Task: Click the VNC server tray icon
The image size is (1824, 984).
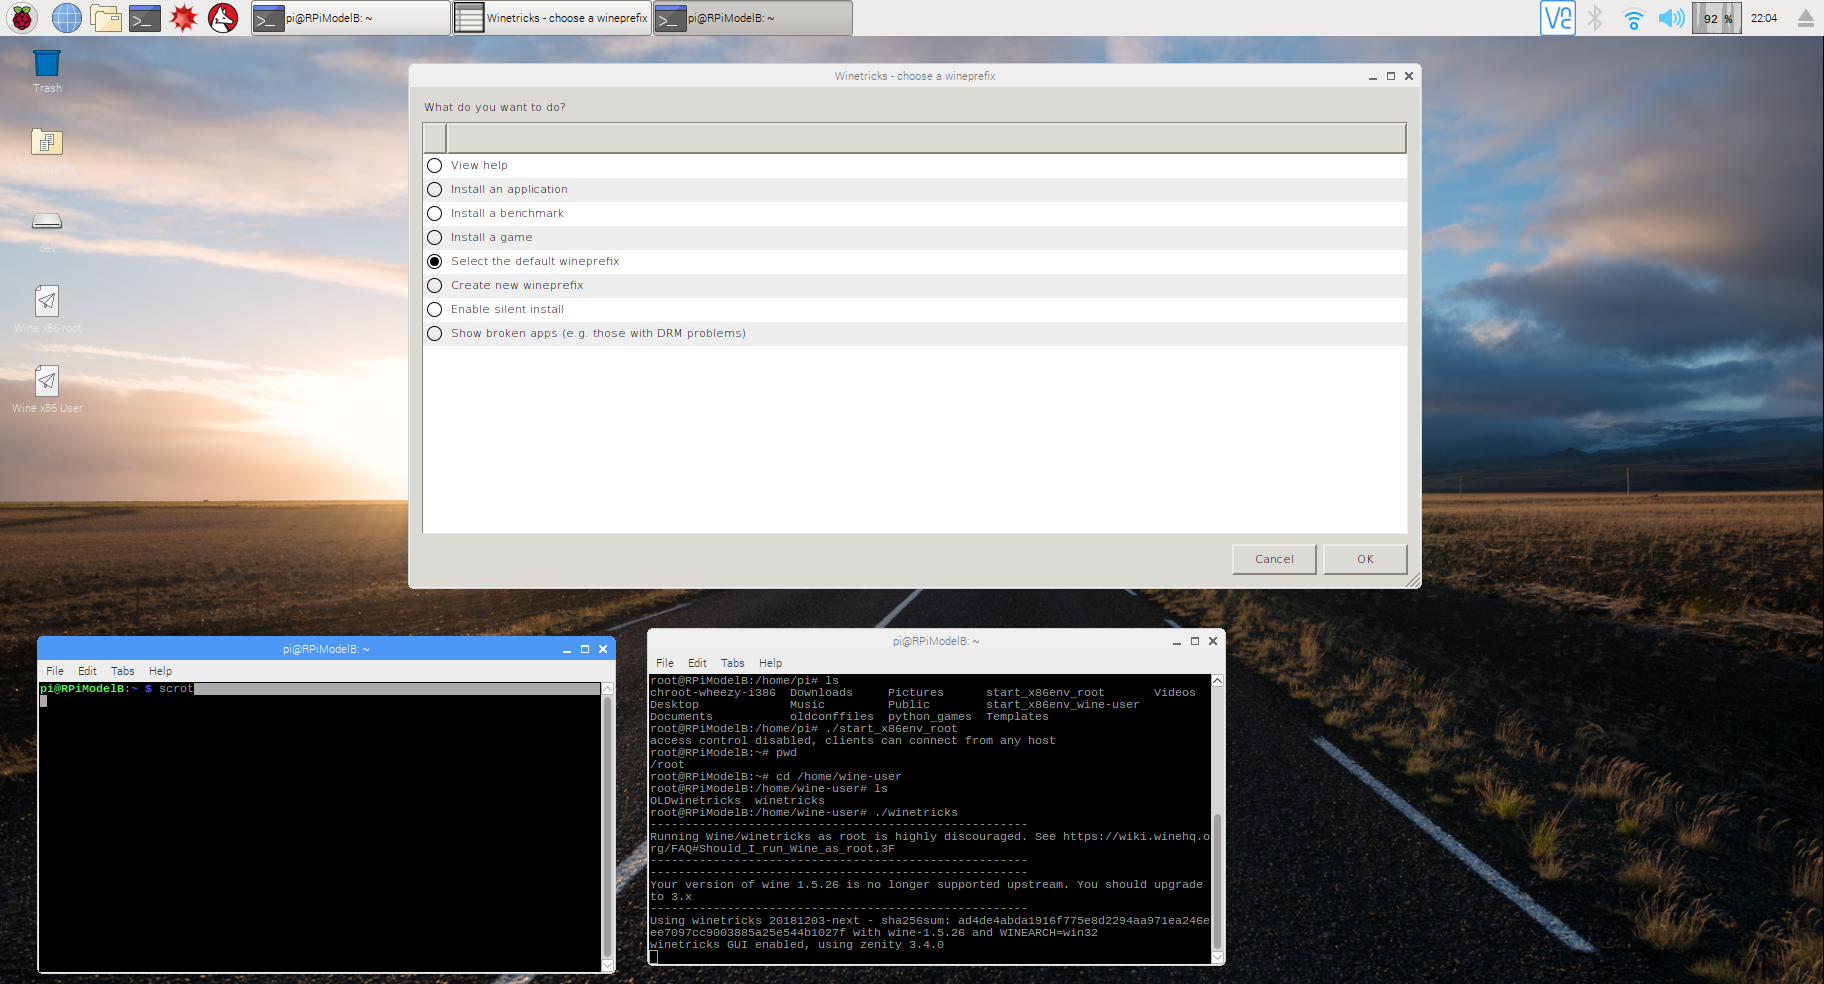Action: (x=1557, y=17)
